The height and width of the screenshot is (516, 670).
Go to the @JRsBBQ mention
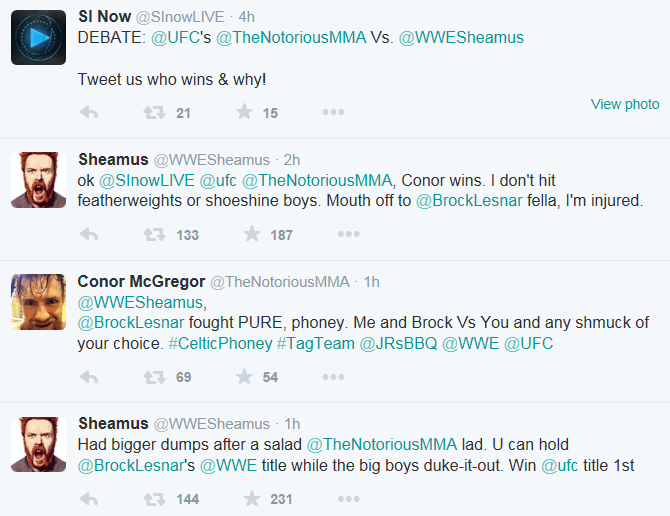(396, 343)
